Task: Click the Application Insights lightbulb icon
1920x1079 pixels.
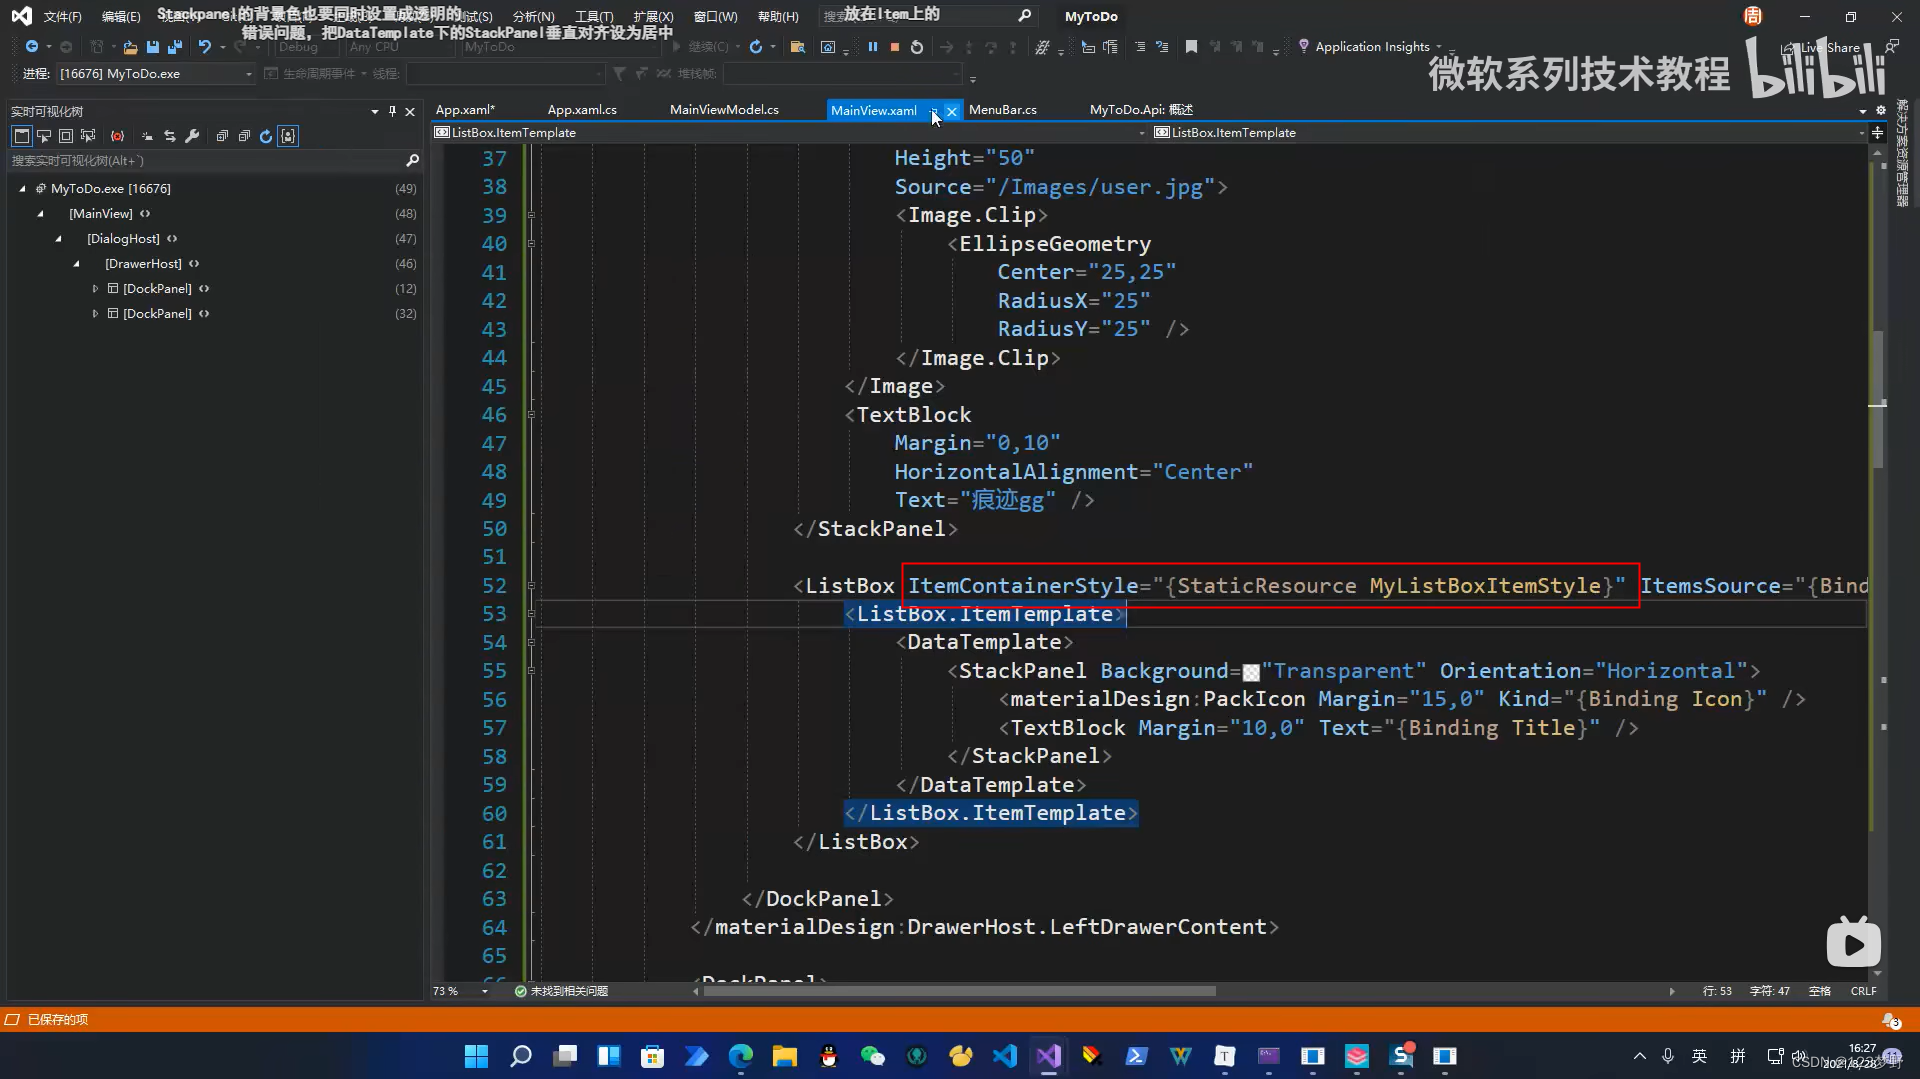Action: point(1303,46)
